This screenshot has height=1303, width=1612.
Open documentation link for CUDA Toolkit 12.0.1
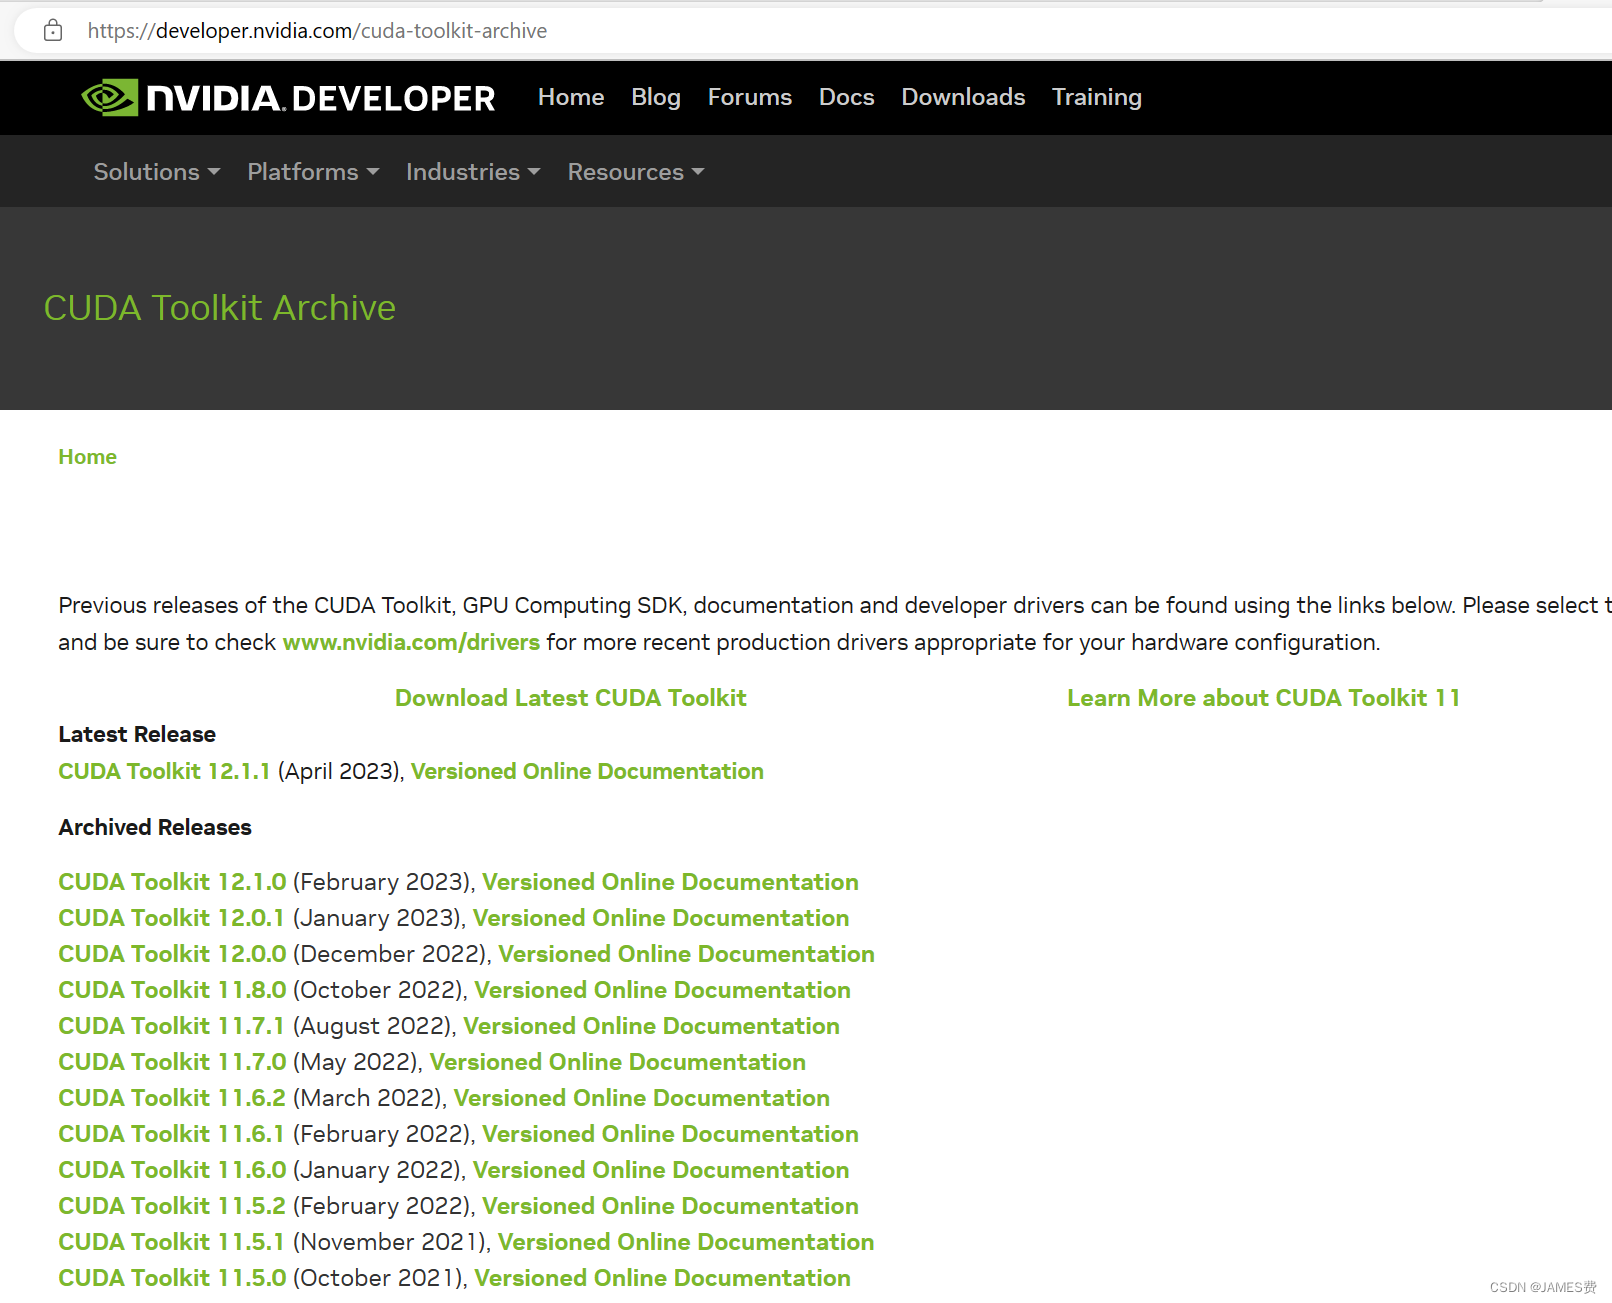(x=661, y=918)
